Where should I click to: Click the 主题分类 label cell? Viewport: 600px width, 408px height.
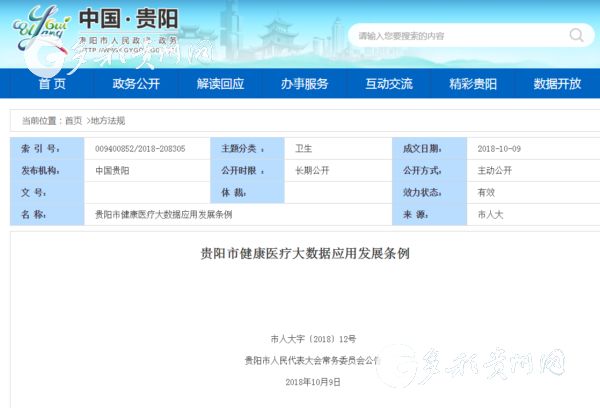248,149
